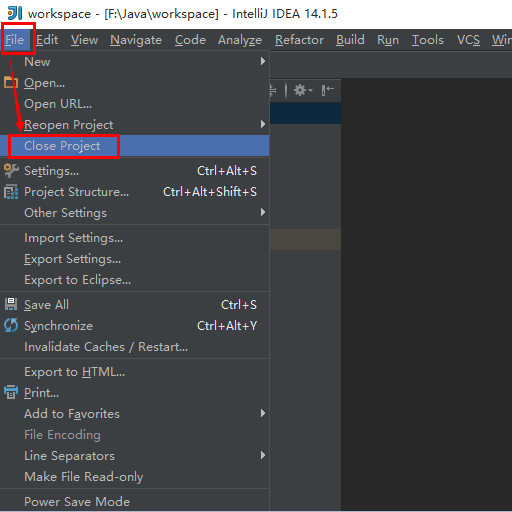Open the VCS menu
Image resolution: width=512 pixels, height=512 pixels.
468,40
